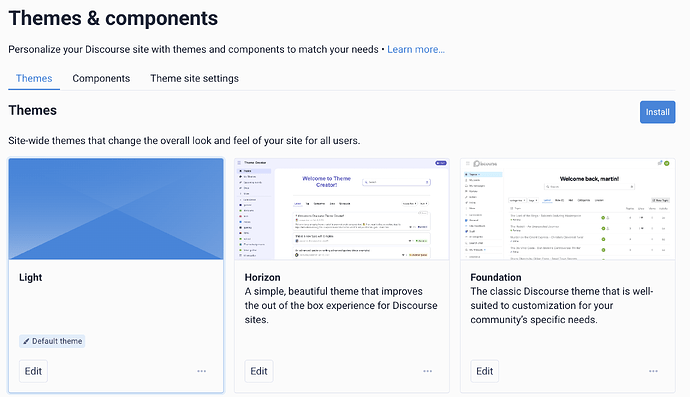Screen dimensions: 690x397
Task: Click the Light theme title
Action: [30, 277]
